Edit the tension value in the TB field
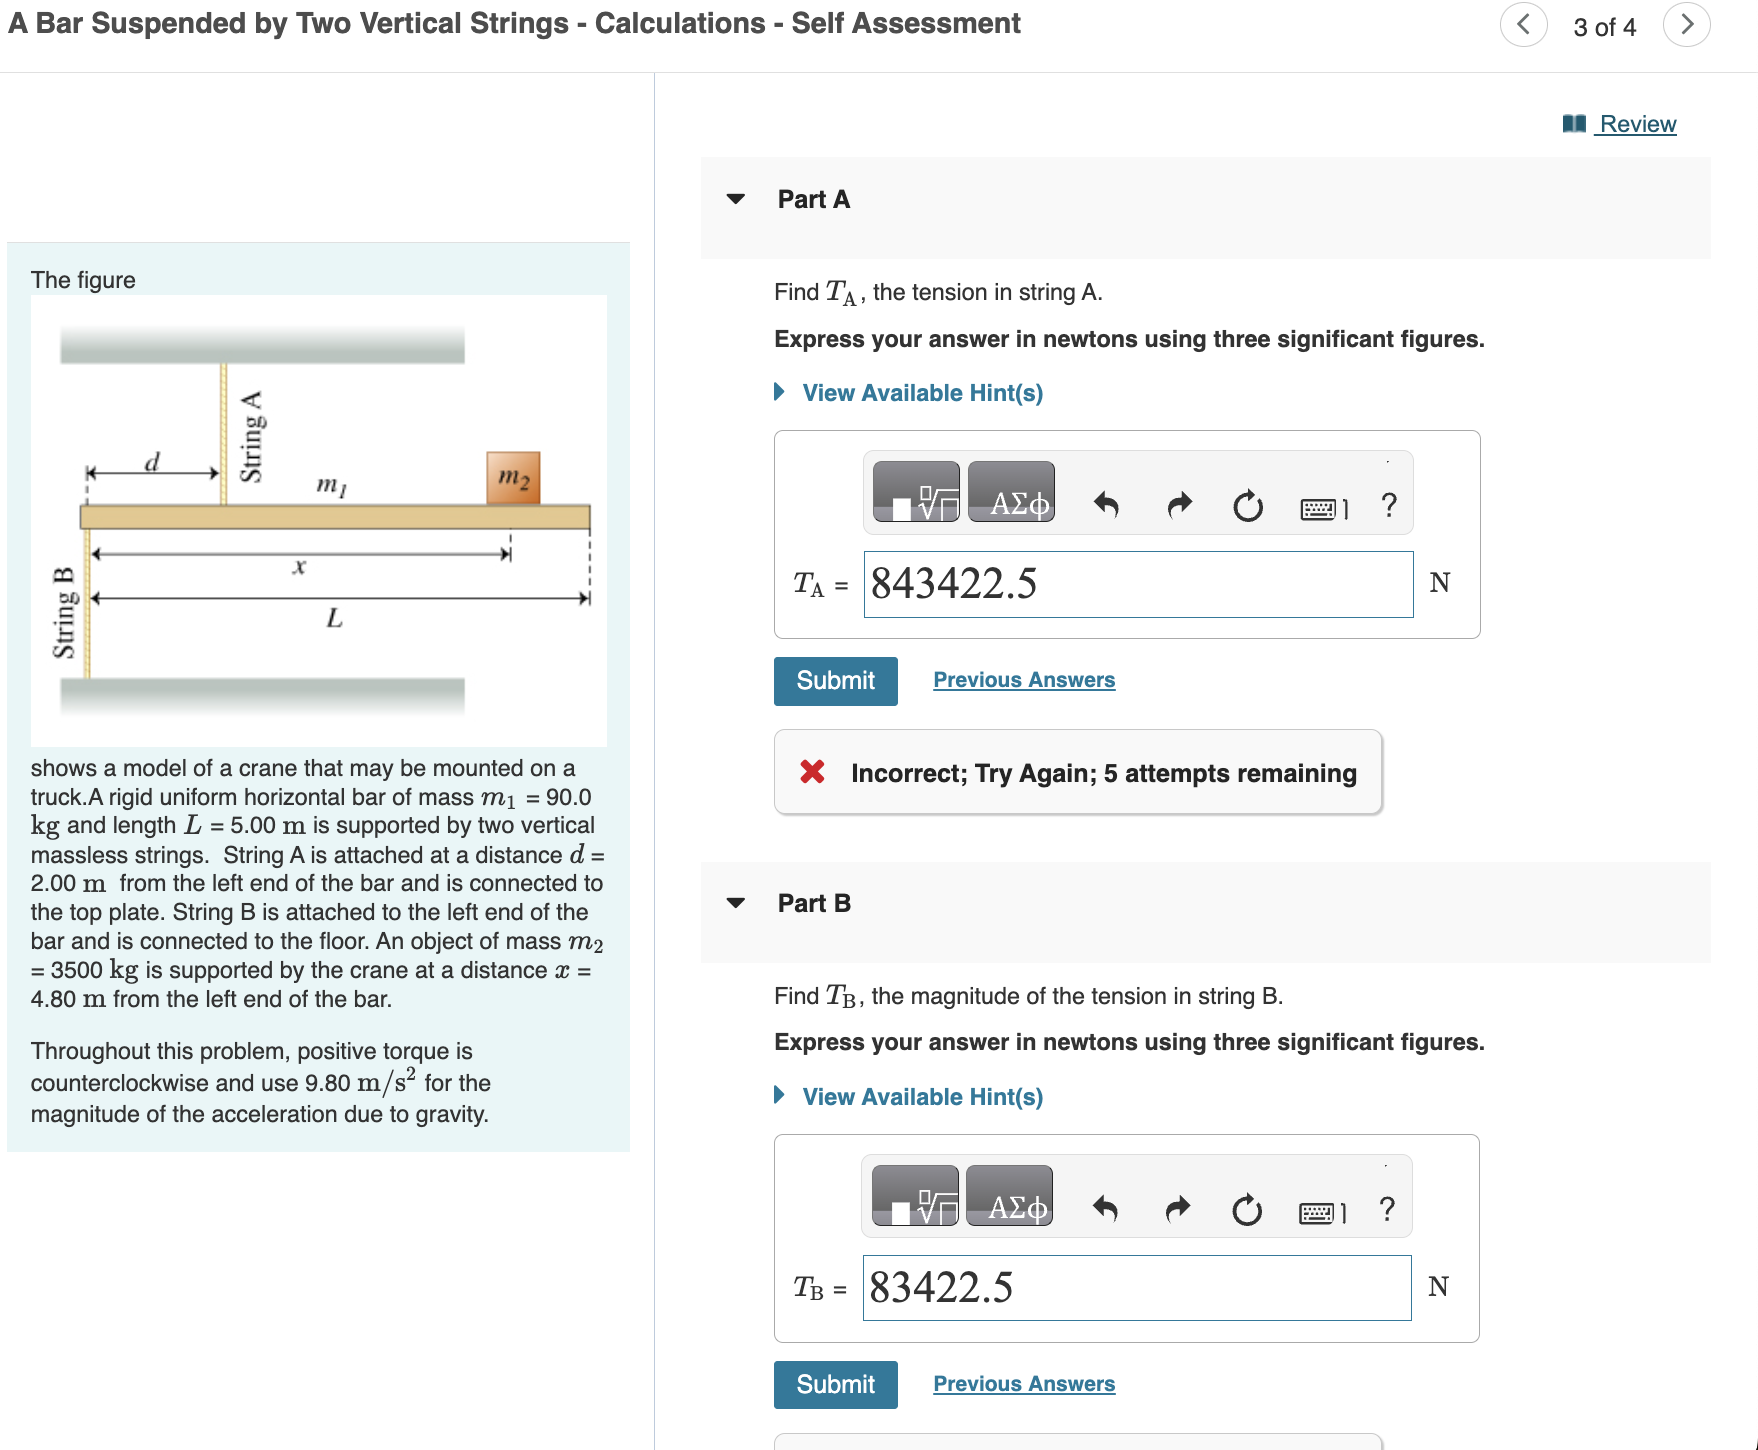The image size is (1758, 1450). point(1135,1288)
